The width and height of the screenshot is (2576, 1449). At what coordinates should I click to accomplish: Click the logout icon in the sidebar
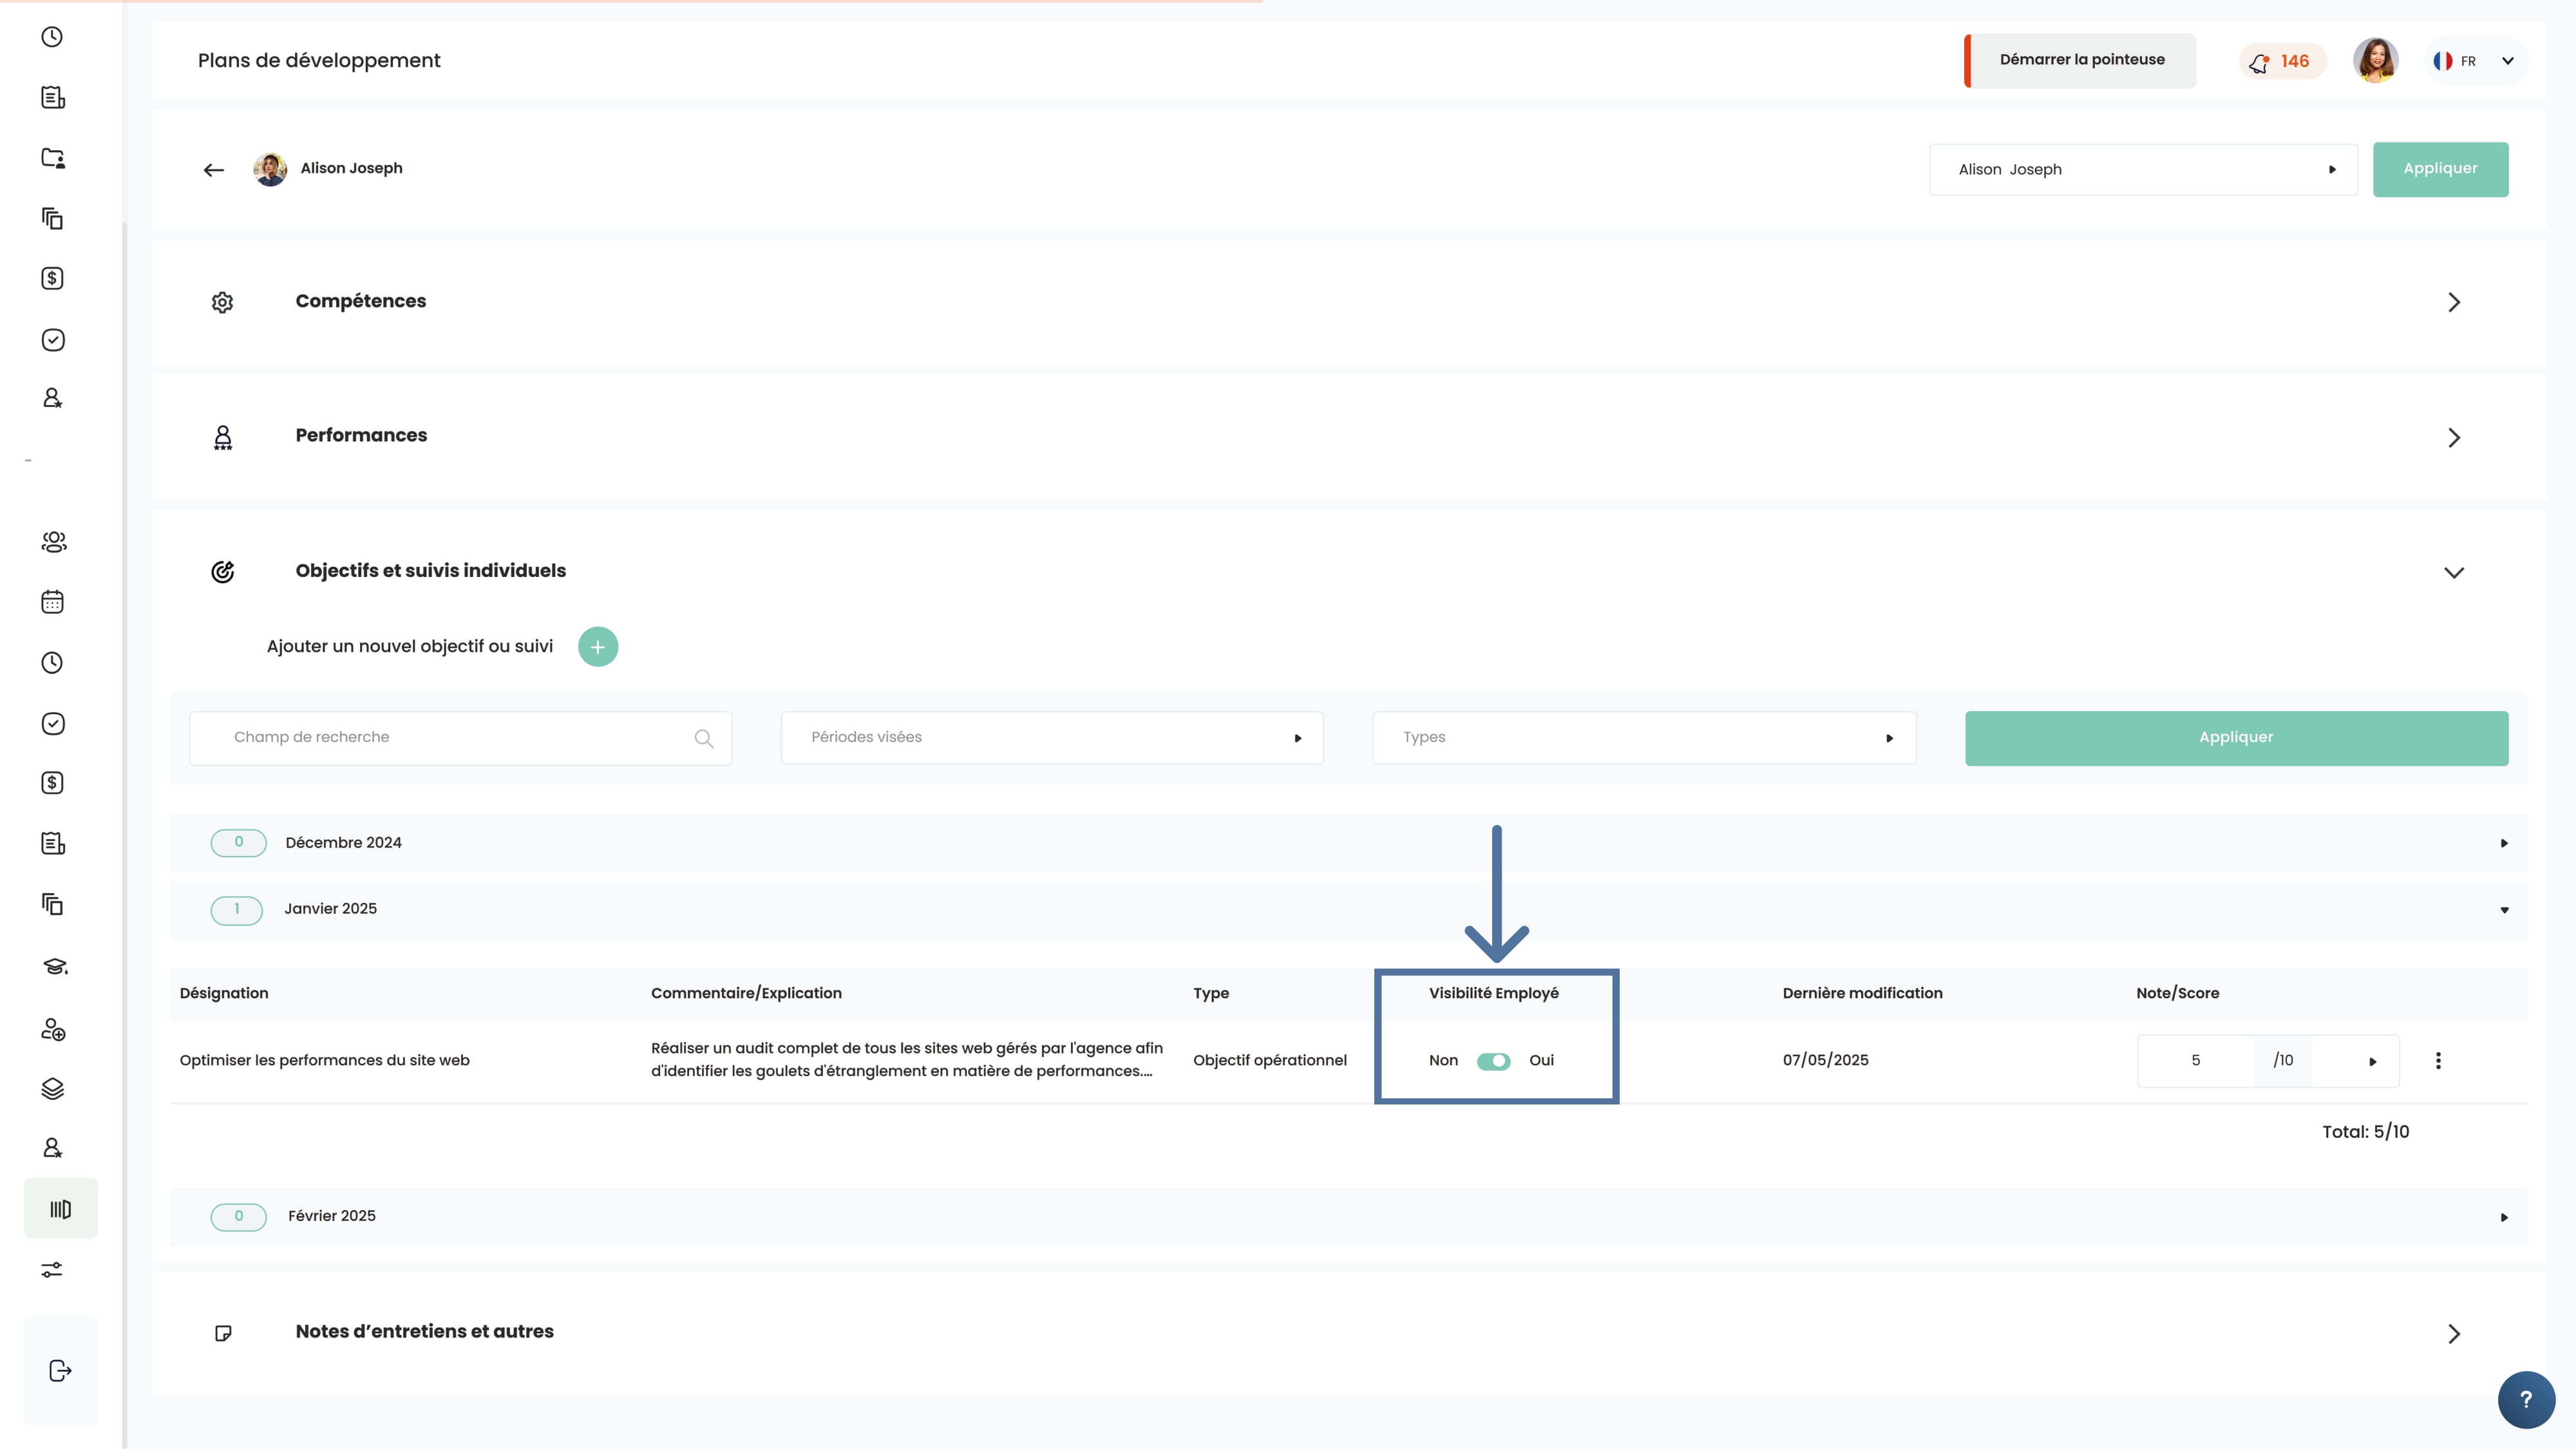(x=60, y=1370)
